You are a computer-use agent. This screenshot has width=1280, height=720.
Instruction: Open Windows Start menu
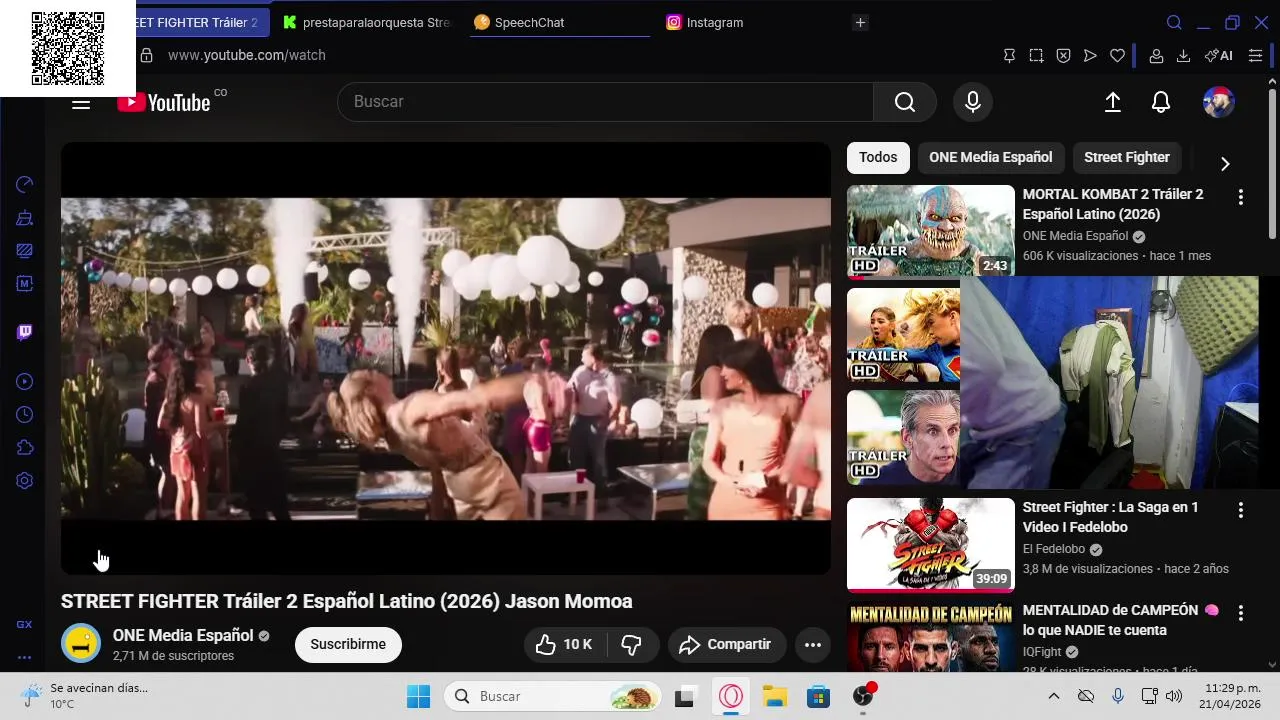[419, 697]
